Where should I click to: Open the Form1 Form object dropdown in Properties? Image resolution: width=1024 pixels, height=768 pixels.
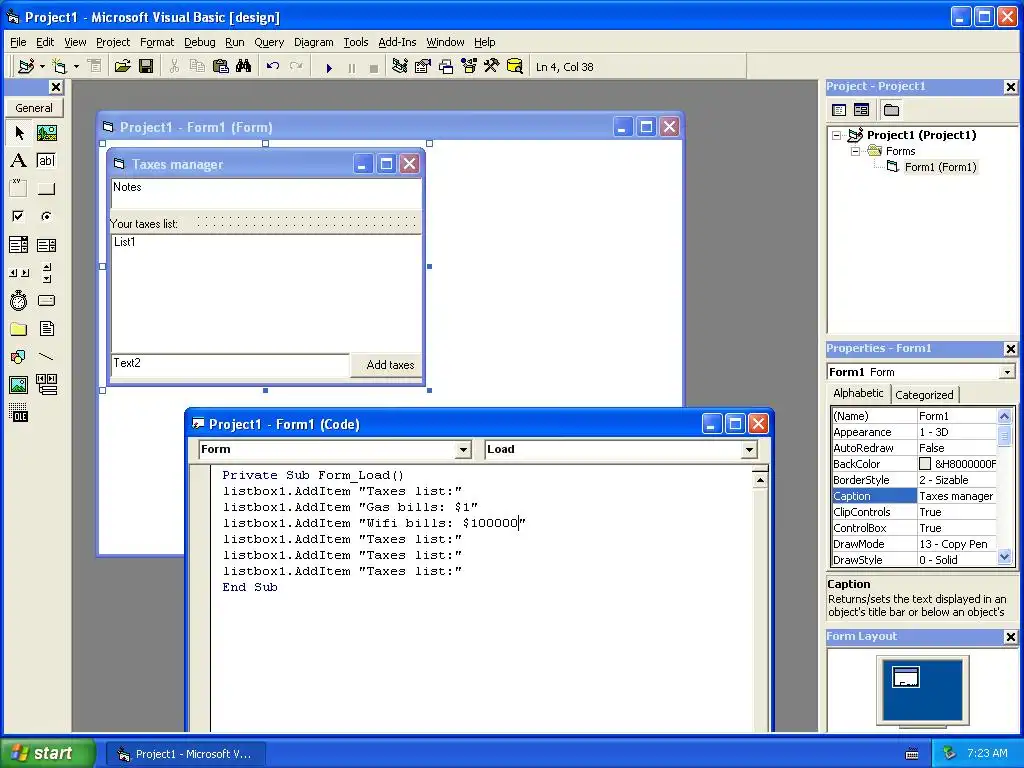click(1008, 372)
